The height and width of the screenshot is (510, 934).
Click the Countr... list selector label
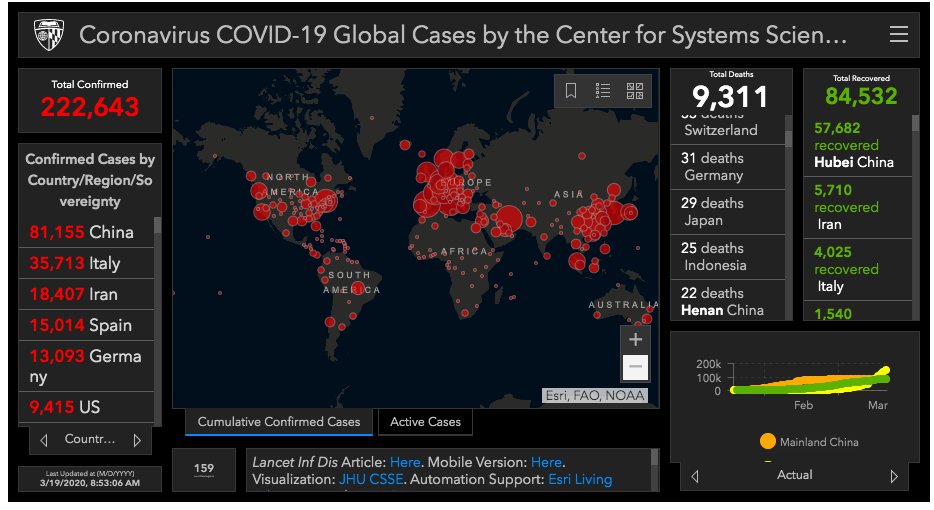(90, 439)
